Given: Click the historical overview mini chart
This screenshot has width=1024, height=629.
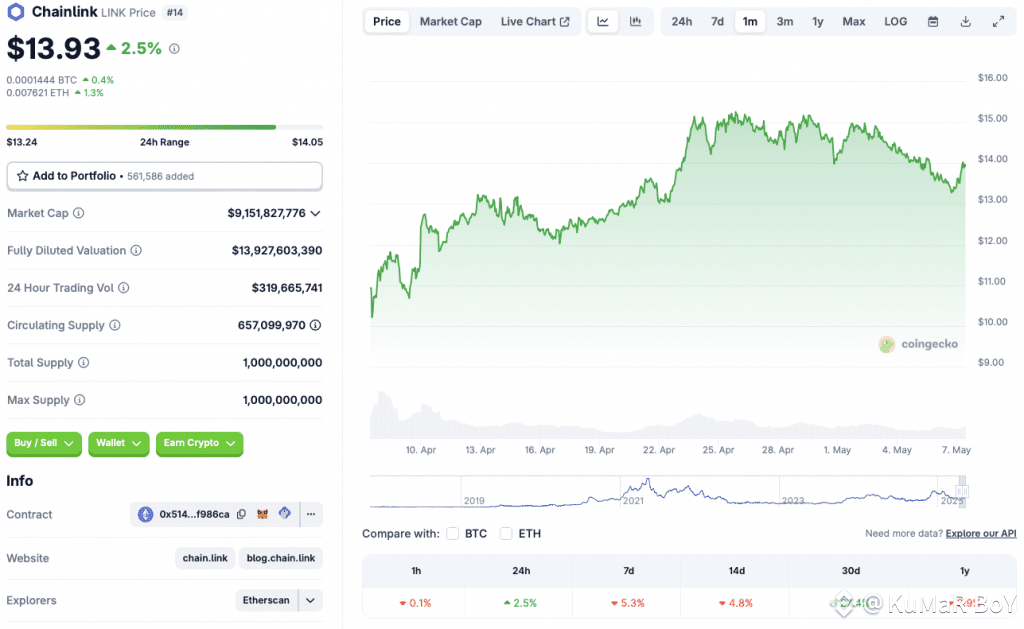Looking at the screenshot, I should [667, 491].
